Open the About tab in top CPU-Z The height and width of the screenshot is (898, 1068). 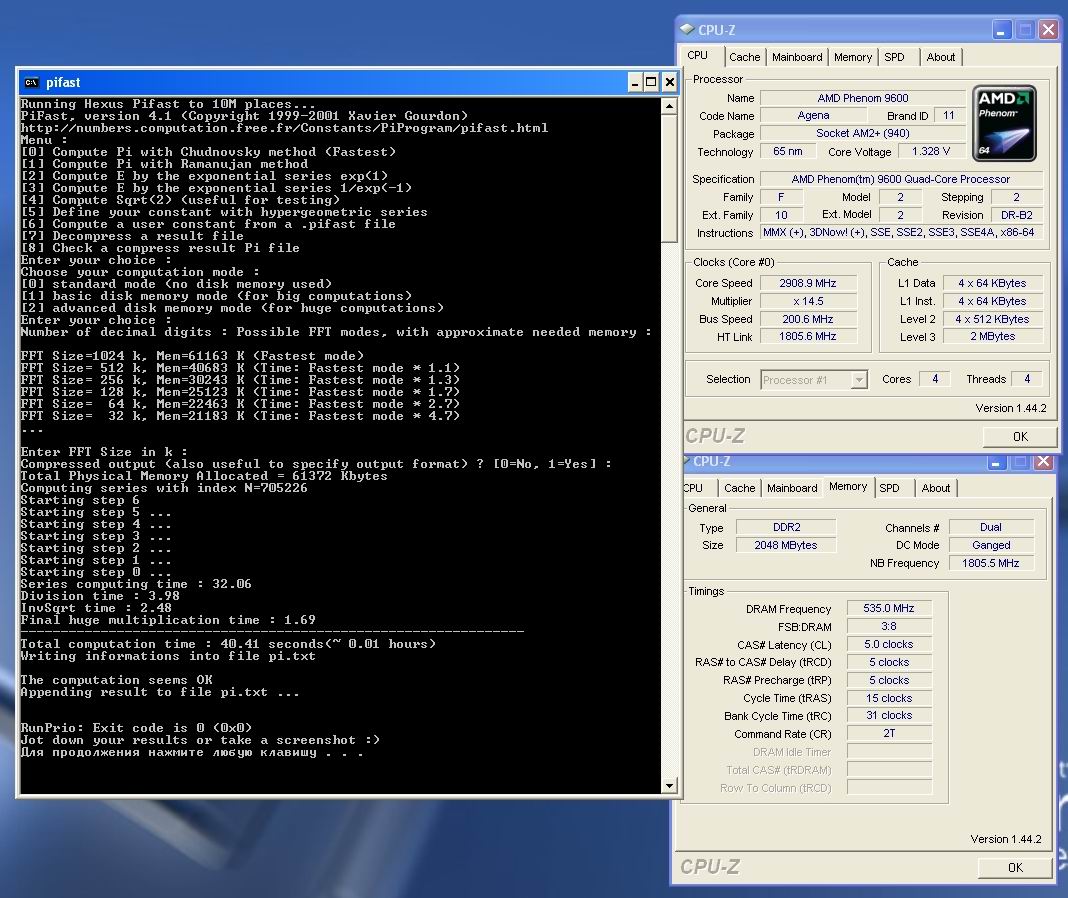[x=941, y=57]
